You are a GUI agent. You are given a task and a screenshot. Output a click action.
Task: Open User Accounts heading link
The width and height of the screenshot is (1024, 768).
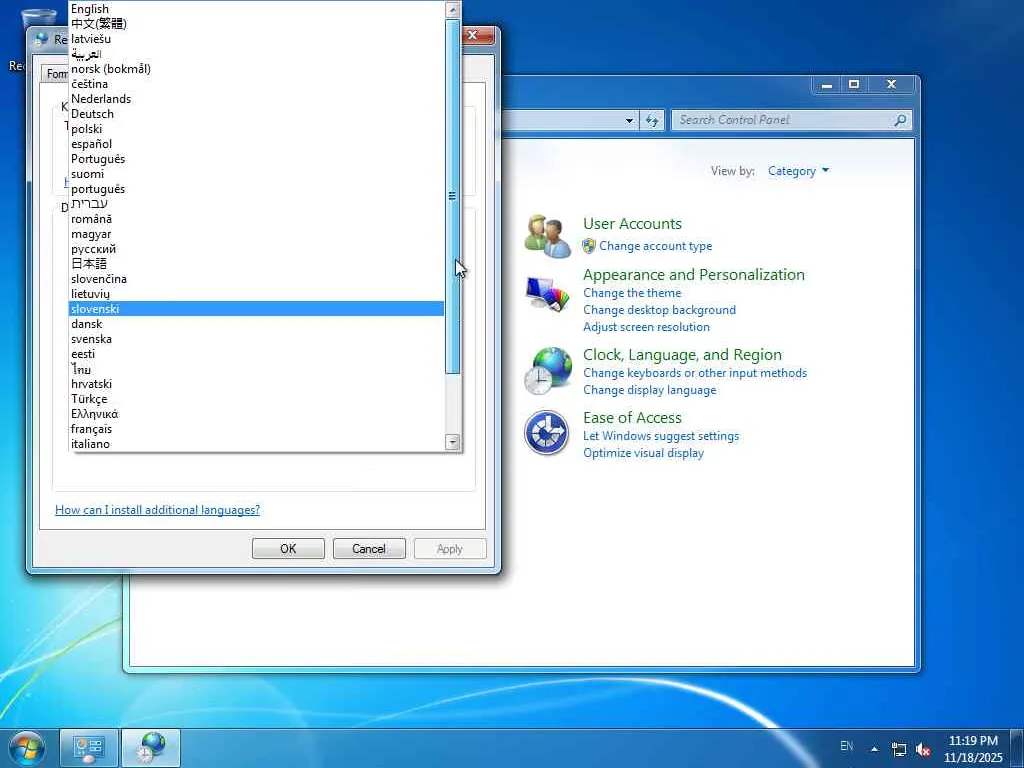632,223
